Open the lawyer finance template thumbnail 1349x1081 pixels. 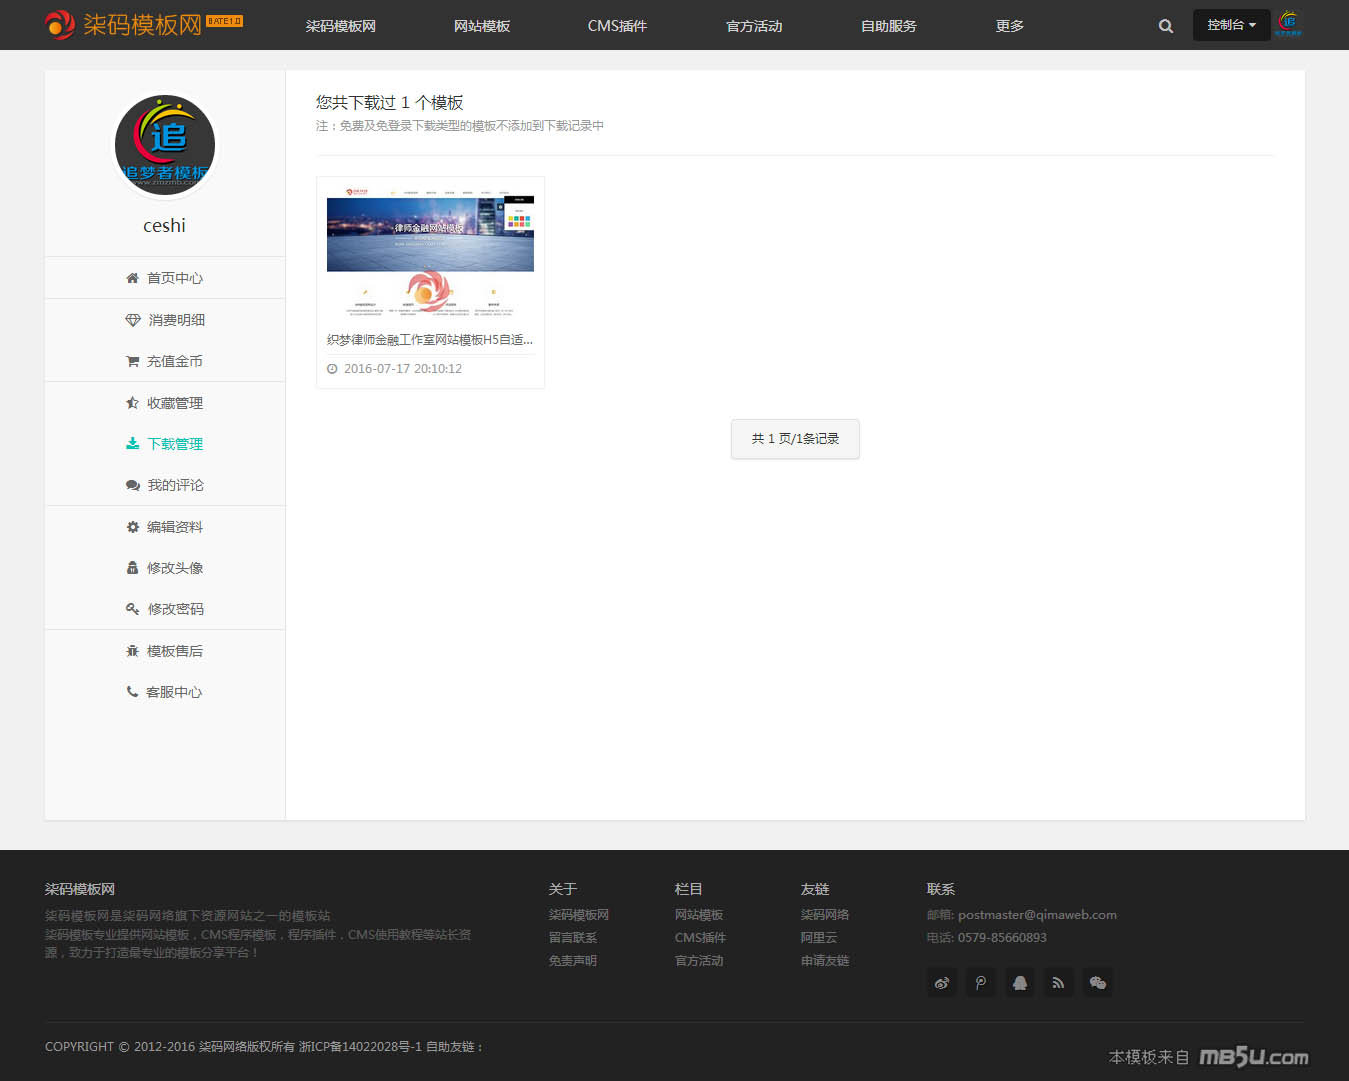tap(430, 253)
